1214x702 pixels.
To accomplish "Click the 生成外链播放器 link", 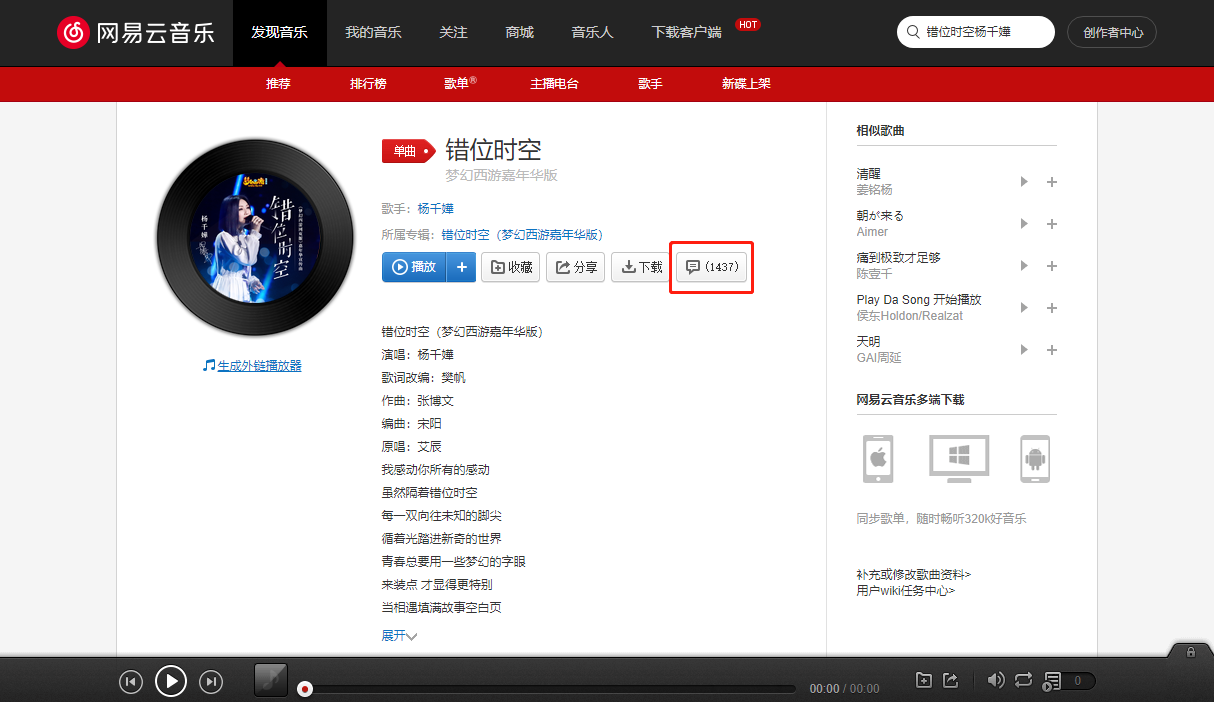I will click(252, 366).
